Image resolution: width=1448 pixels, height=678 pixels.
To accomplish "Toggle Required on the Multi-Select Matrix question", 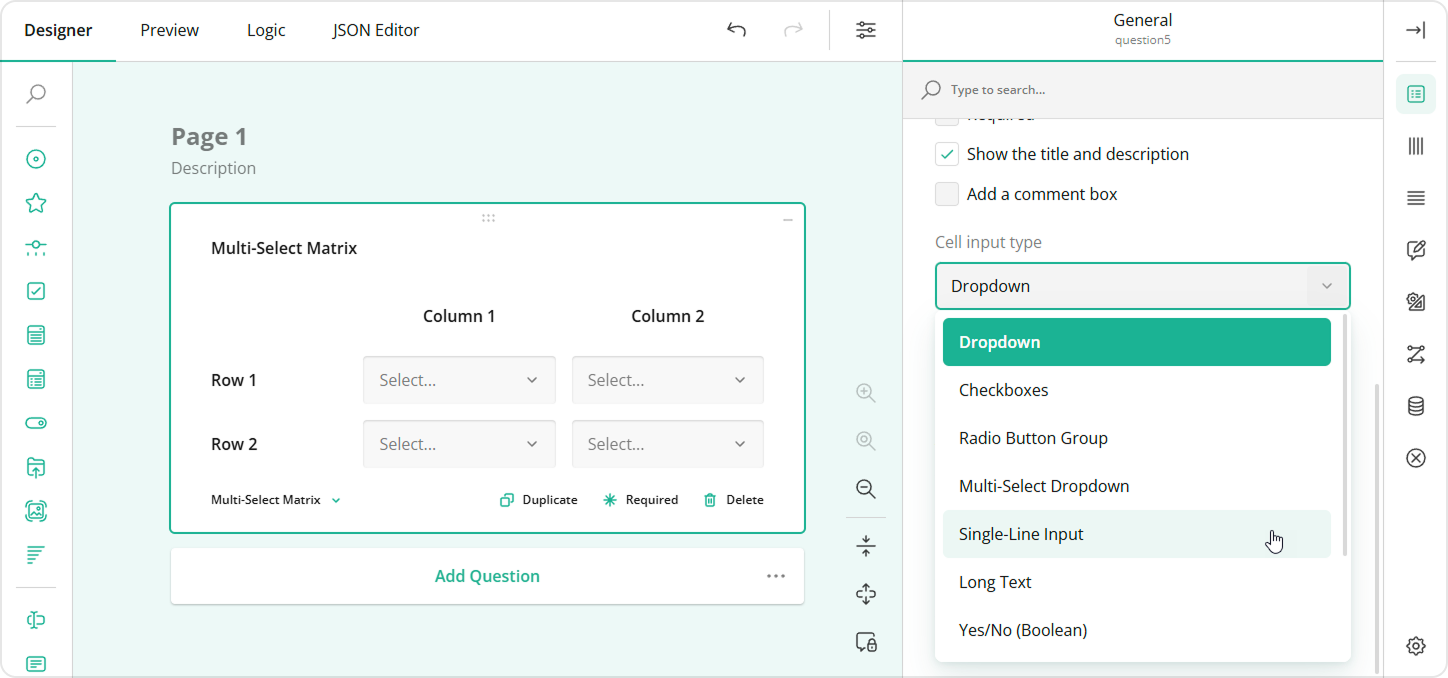I will (640, 499).
